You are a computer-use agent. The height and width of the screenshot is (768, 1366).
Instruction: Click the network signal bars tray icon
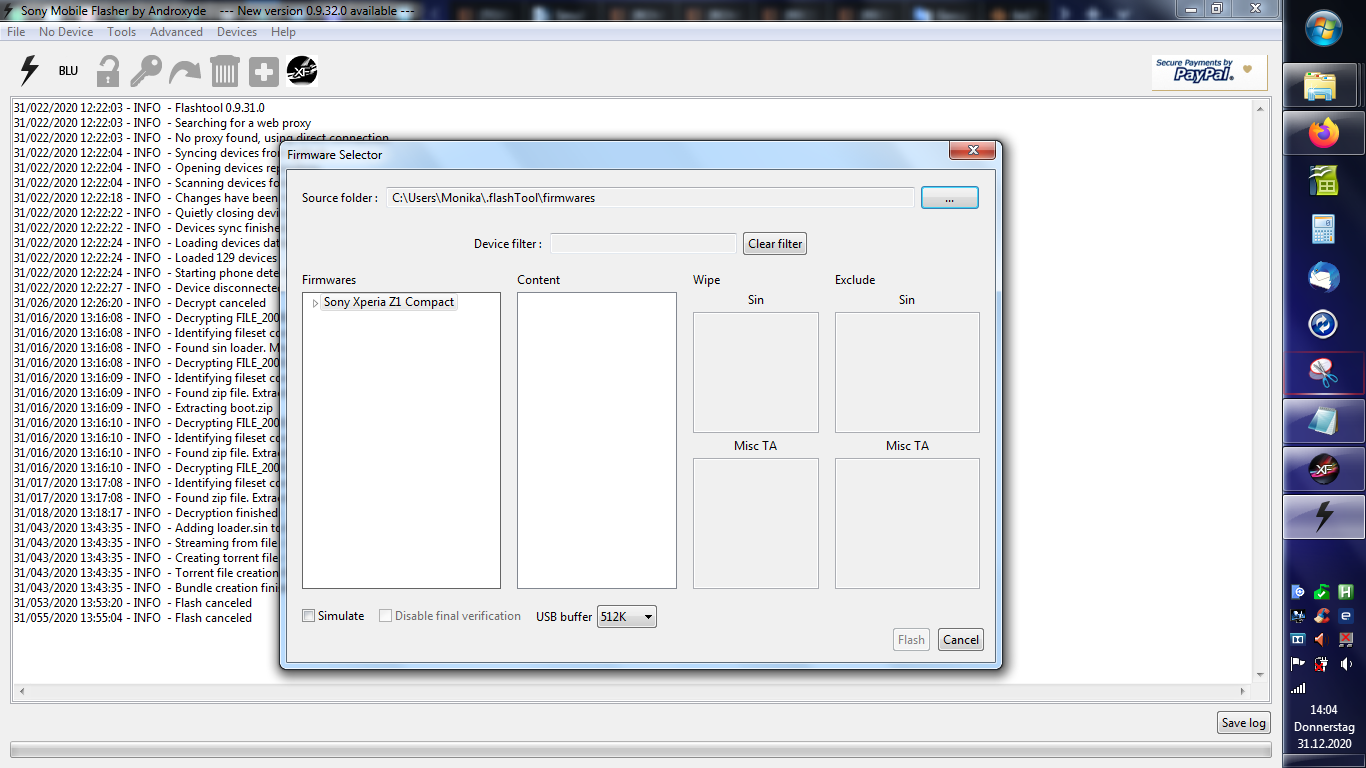(1298, 688)
